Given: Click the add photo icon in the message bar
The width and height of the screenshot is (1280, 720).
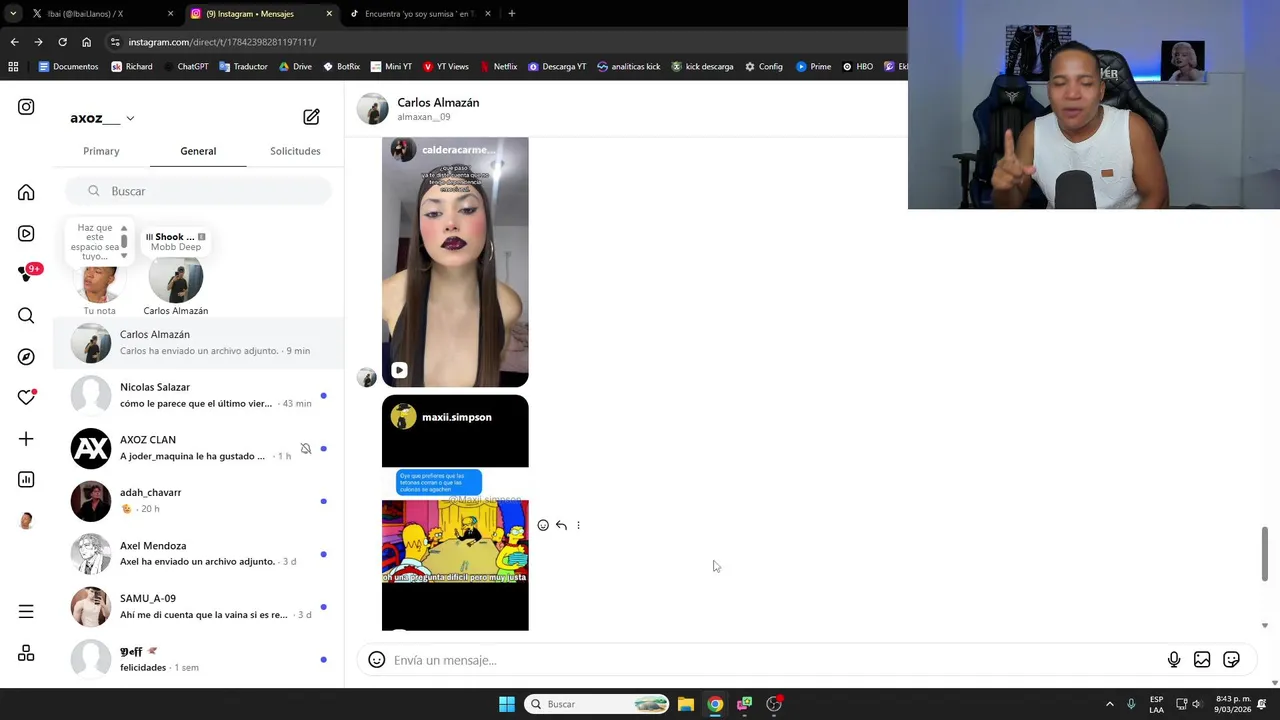Looking at the screenshot, I should point(1202,660).
